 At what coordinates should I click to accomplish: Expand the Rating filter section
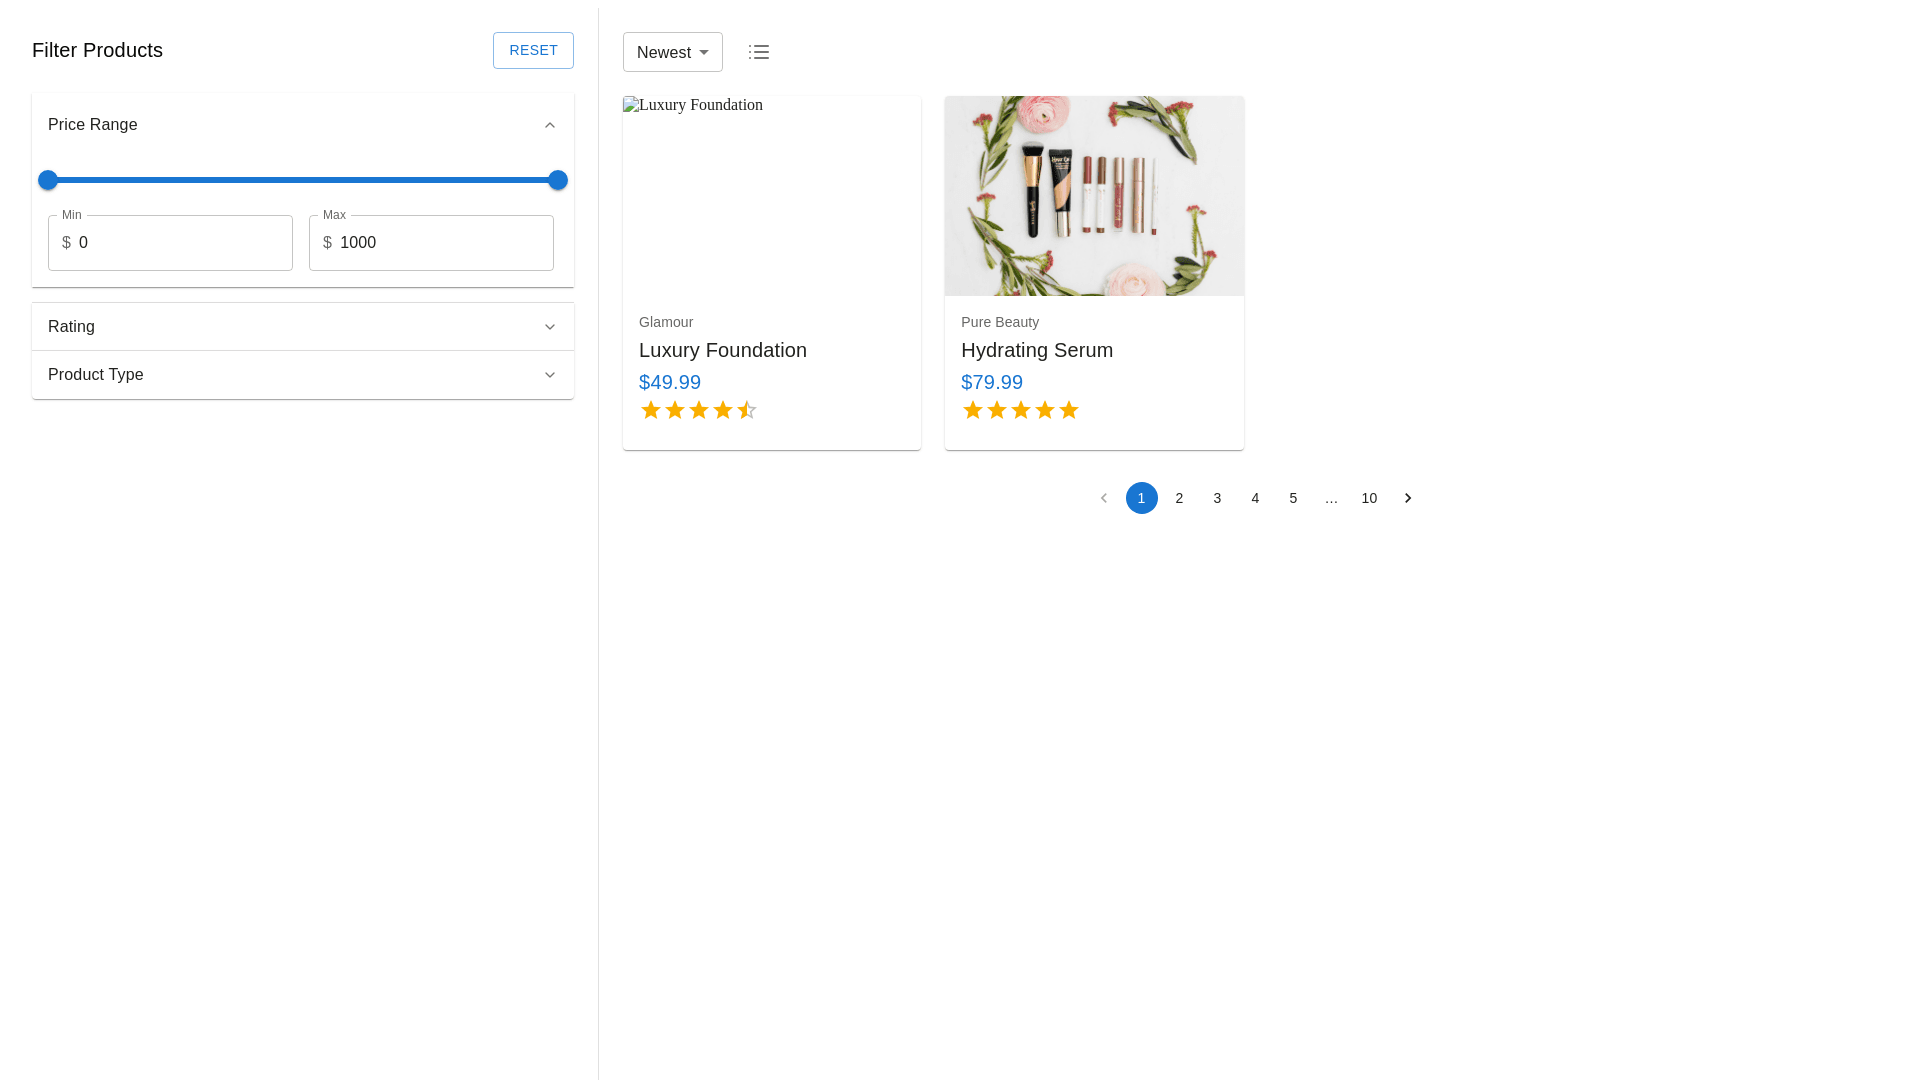(x=302, y=327)
